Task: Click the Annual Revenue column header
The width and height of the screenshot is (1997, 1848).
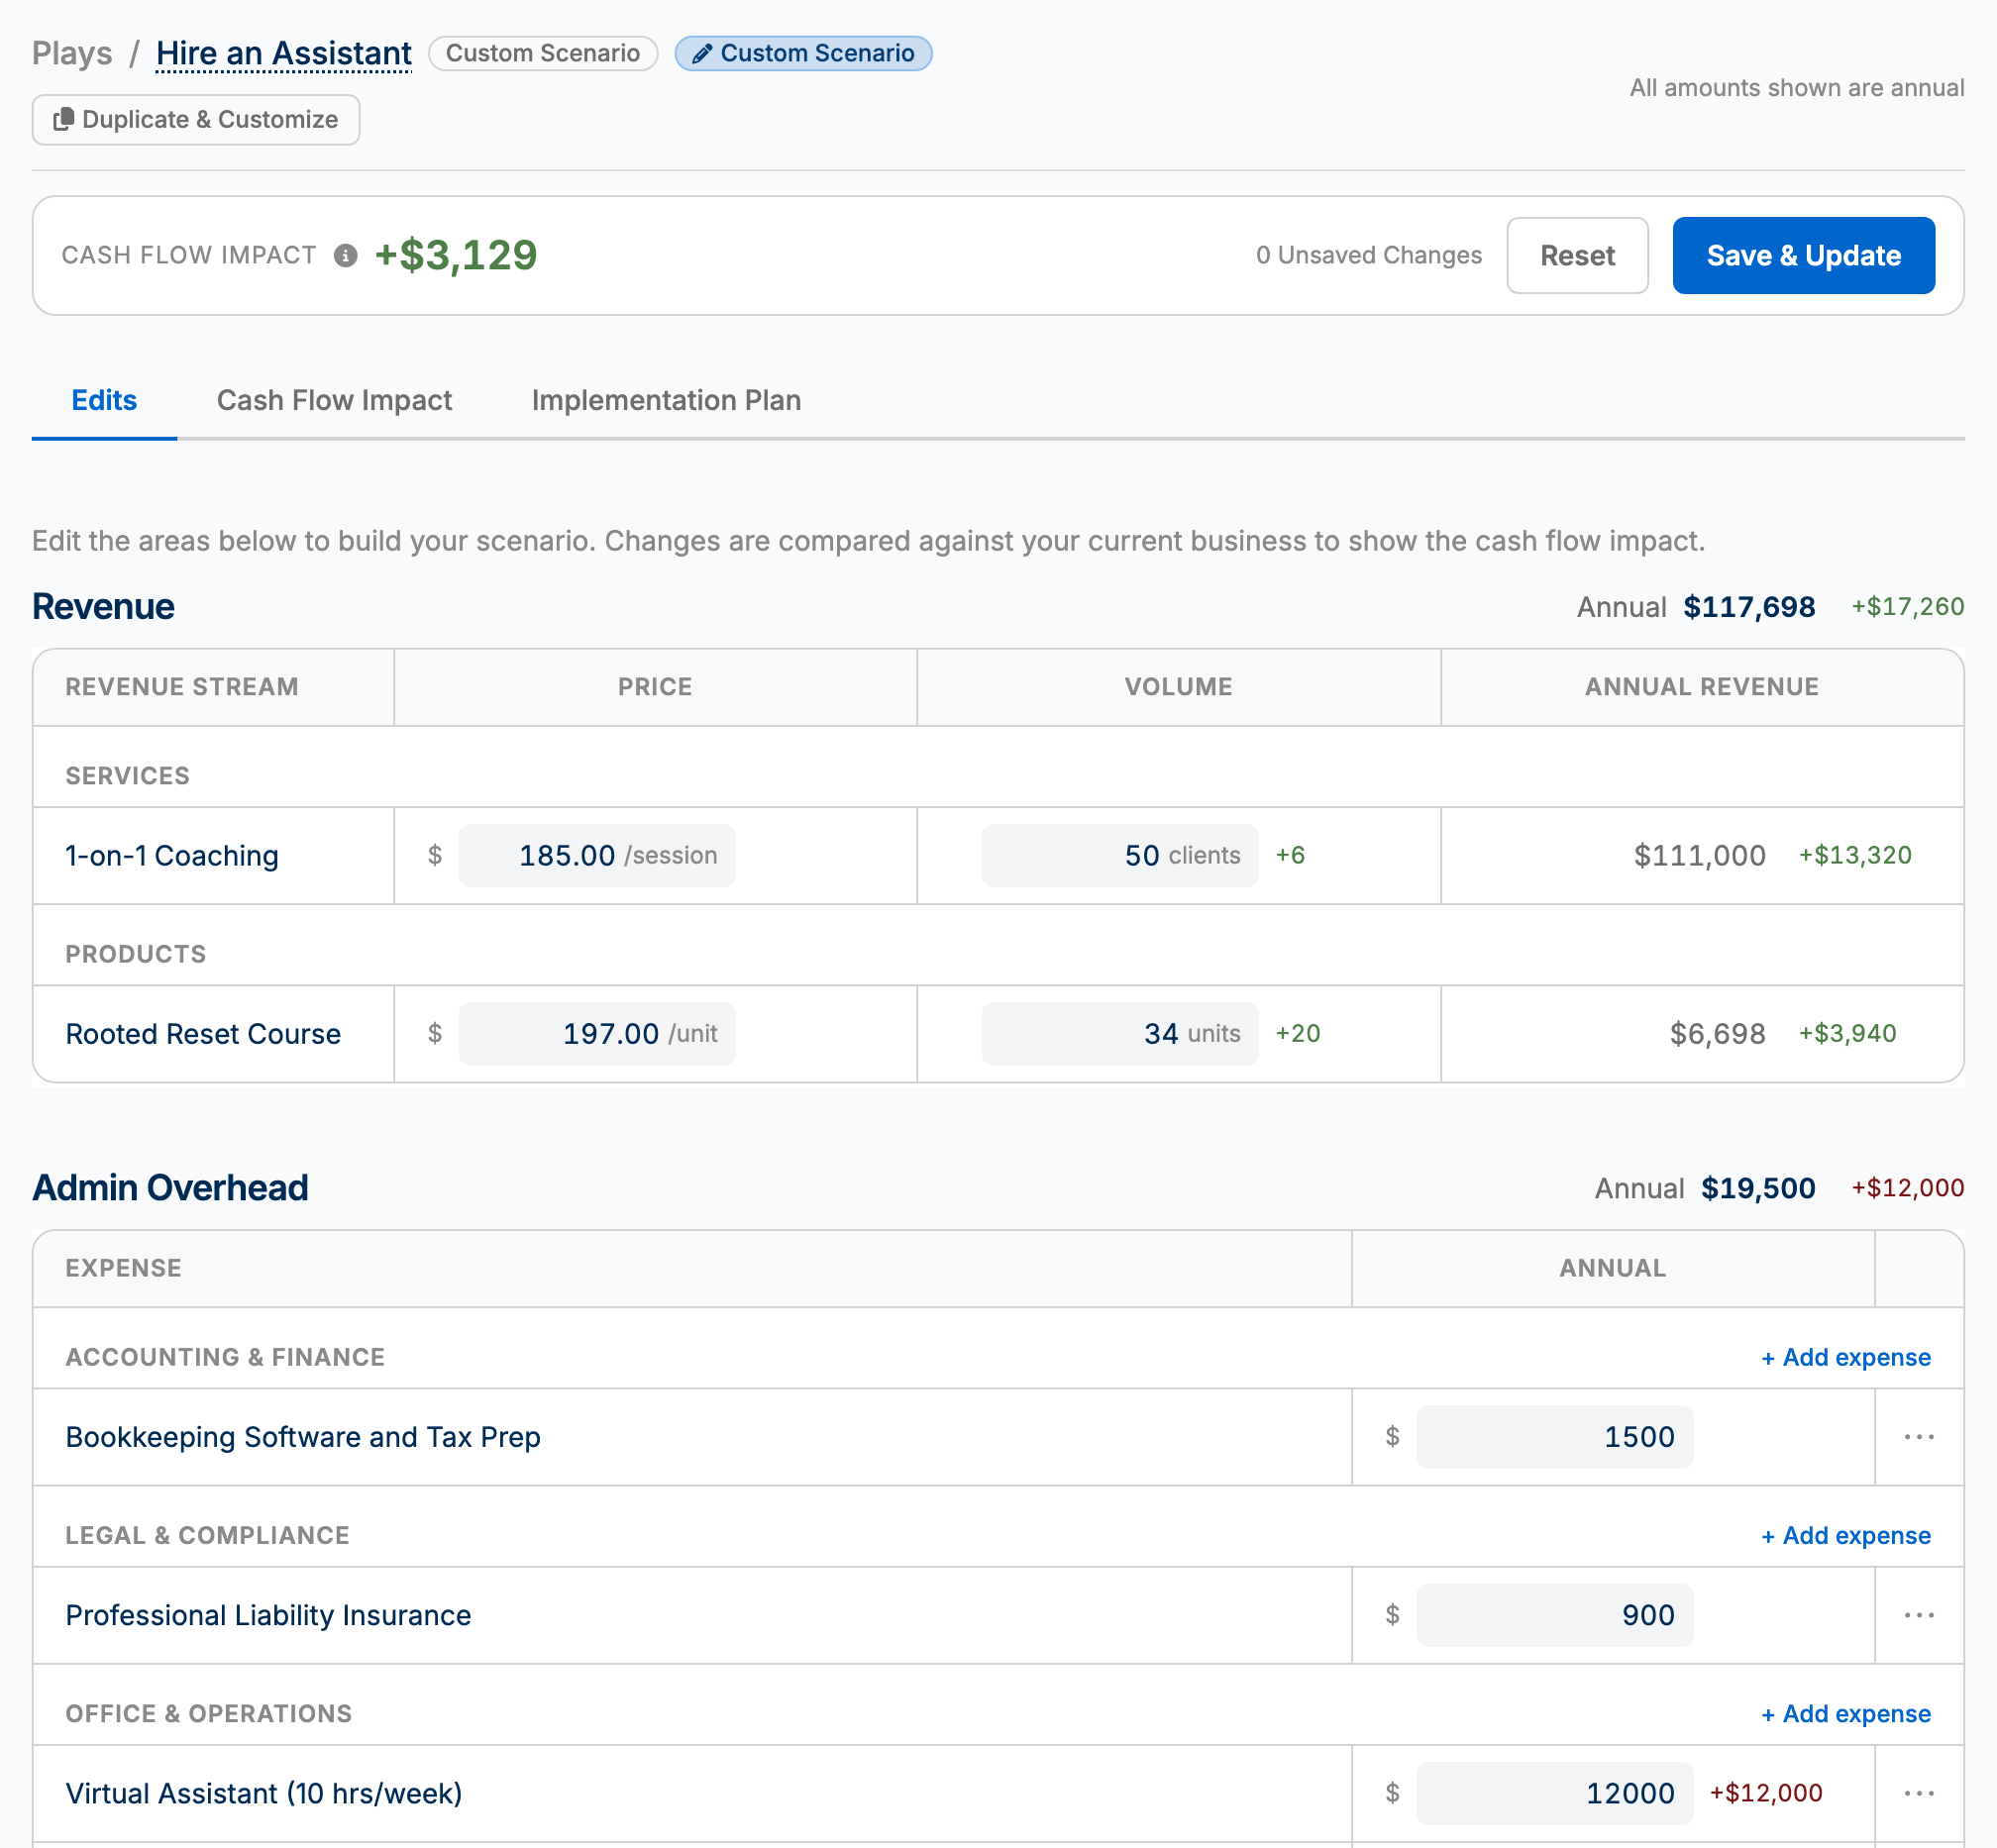Action: 1701,687
